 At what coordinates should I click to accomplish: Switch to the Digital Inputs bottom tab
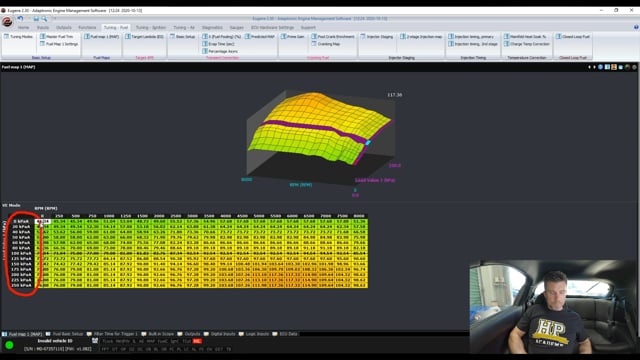(x=220, y=334)
